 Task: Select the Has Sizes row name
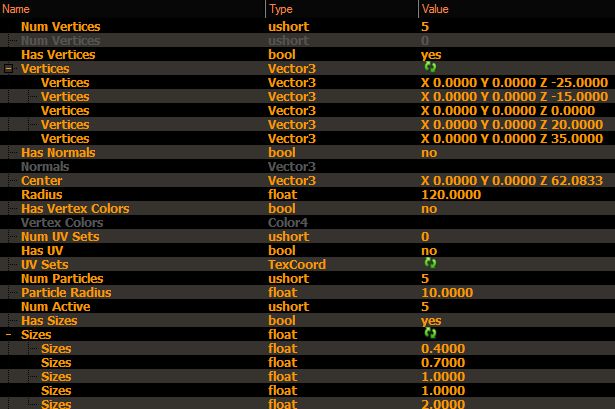pos(49,321)
